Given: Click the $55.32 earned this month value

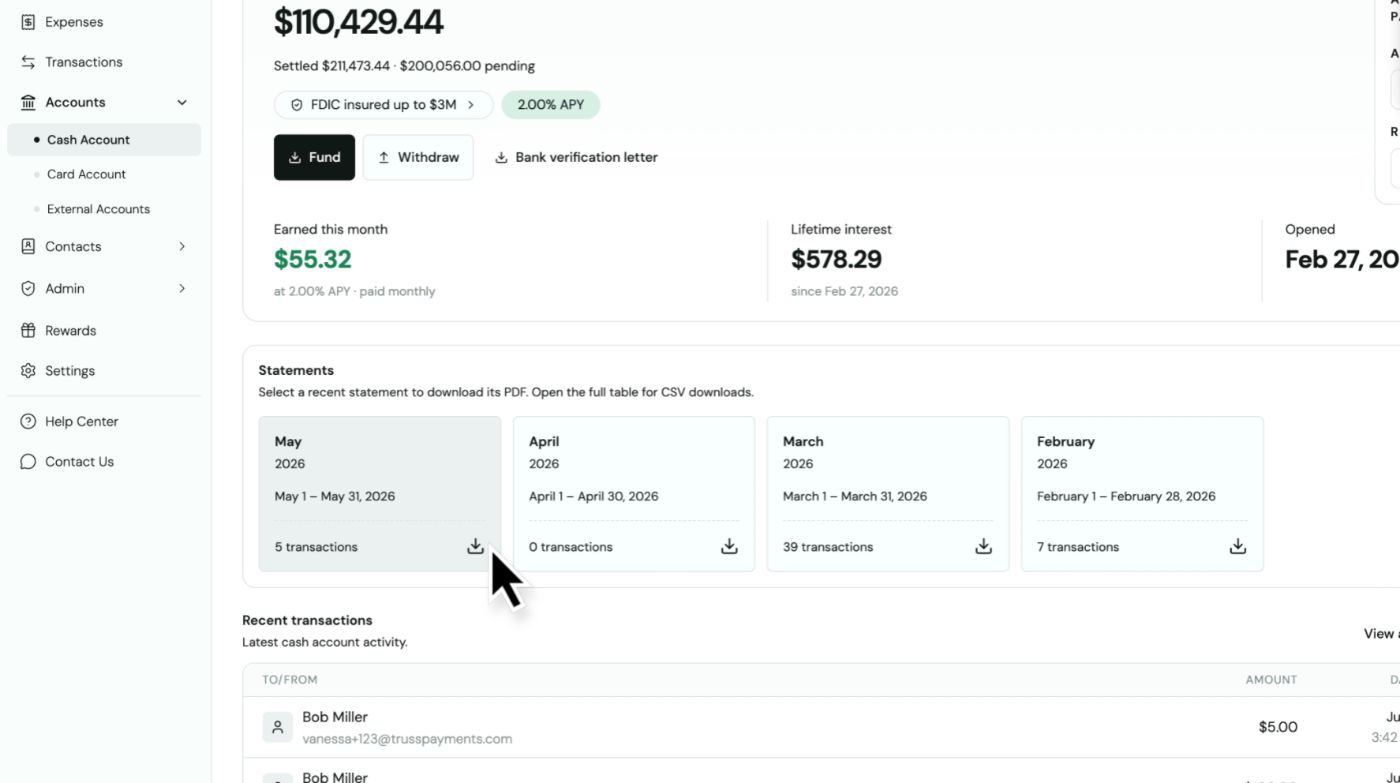Looking at the screenshot, I should click(x=313, y=260).
